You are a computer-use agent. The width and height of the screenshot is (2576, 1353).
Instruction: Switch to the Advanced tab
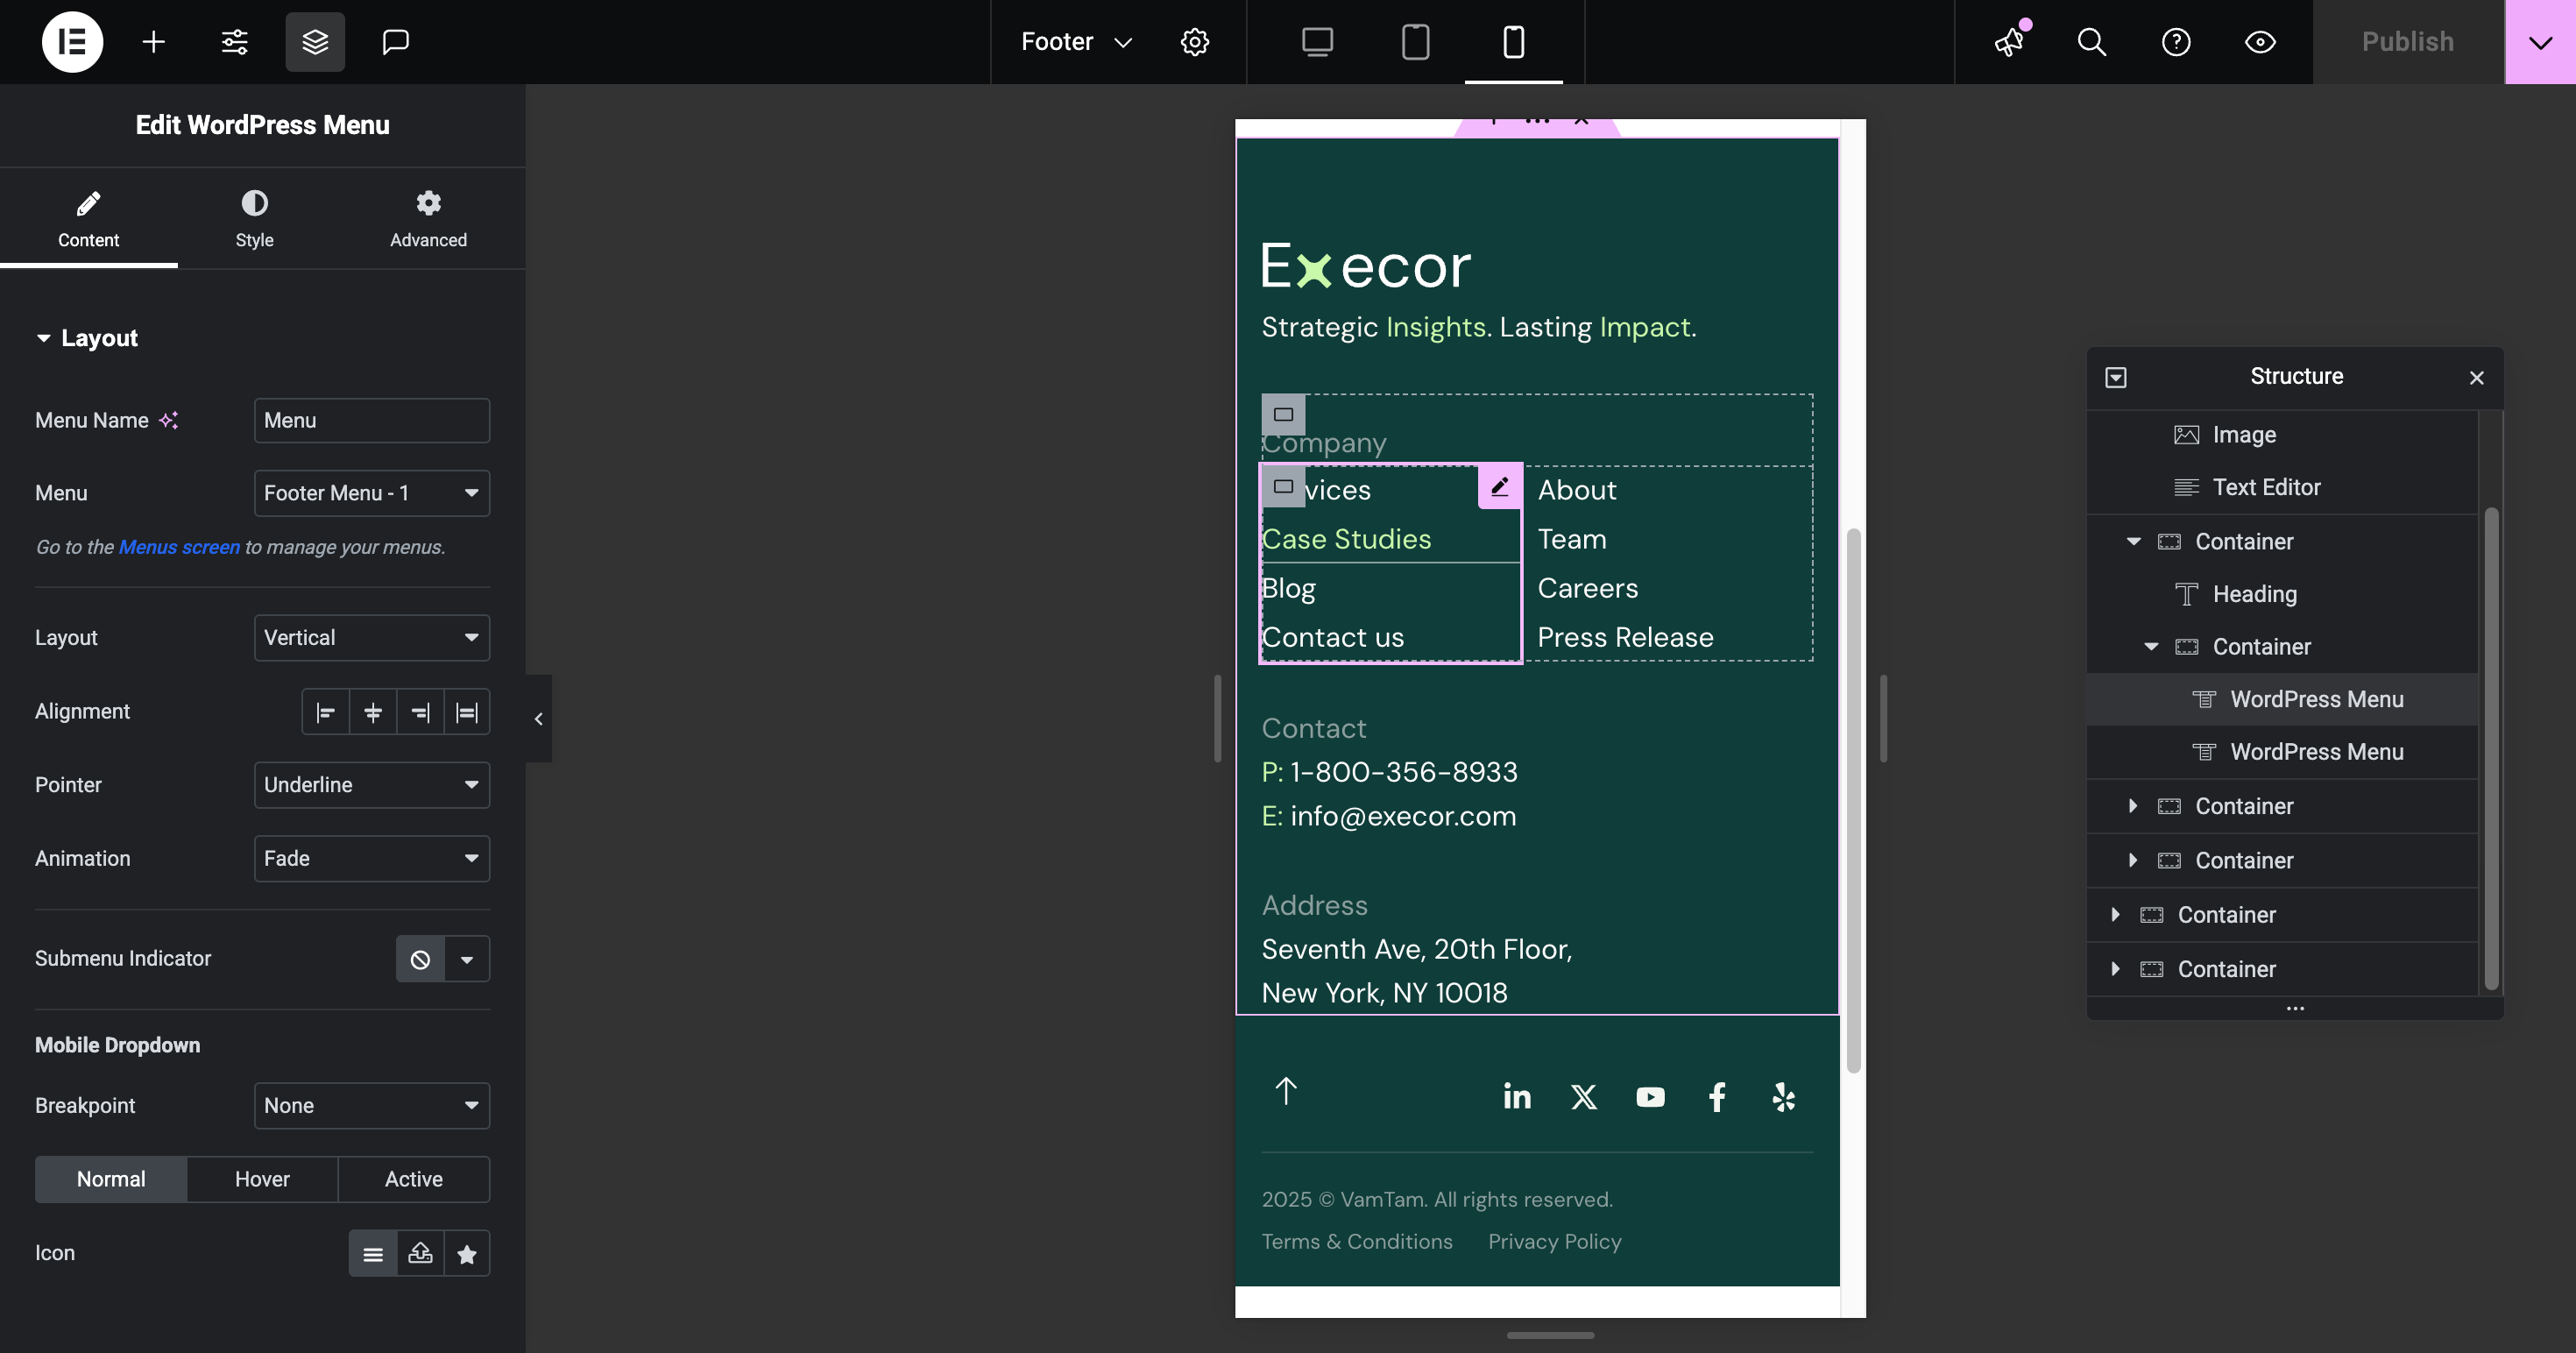click(428, 218)
